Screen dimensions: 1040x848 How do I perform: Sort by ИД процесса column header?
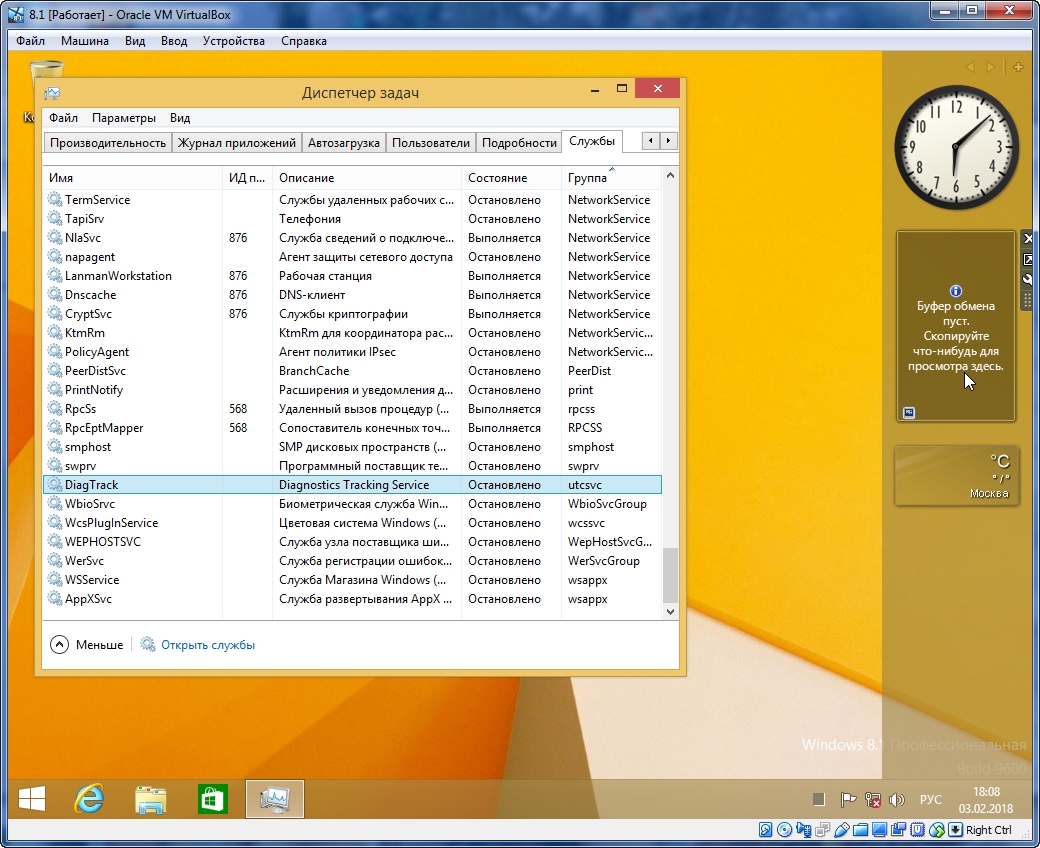coord(247,178)
